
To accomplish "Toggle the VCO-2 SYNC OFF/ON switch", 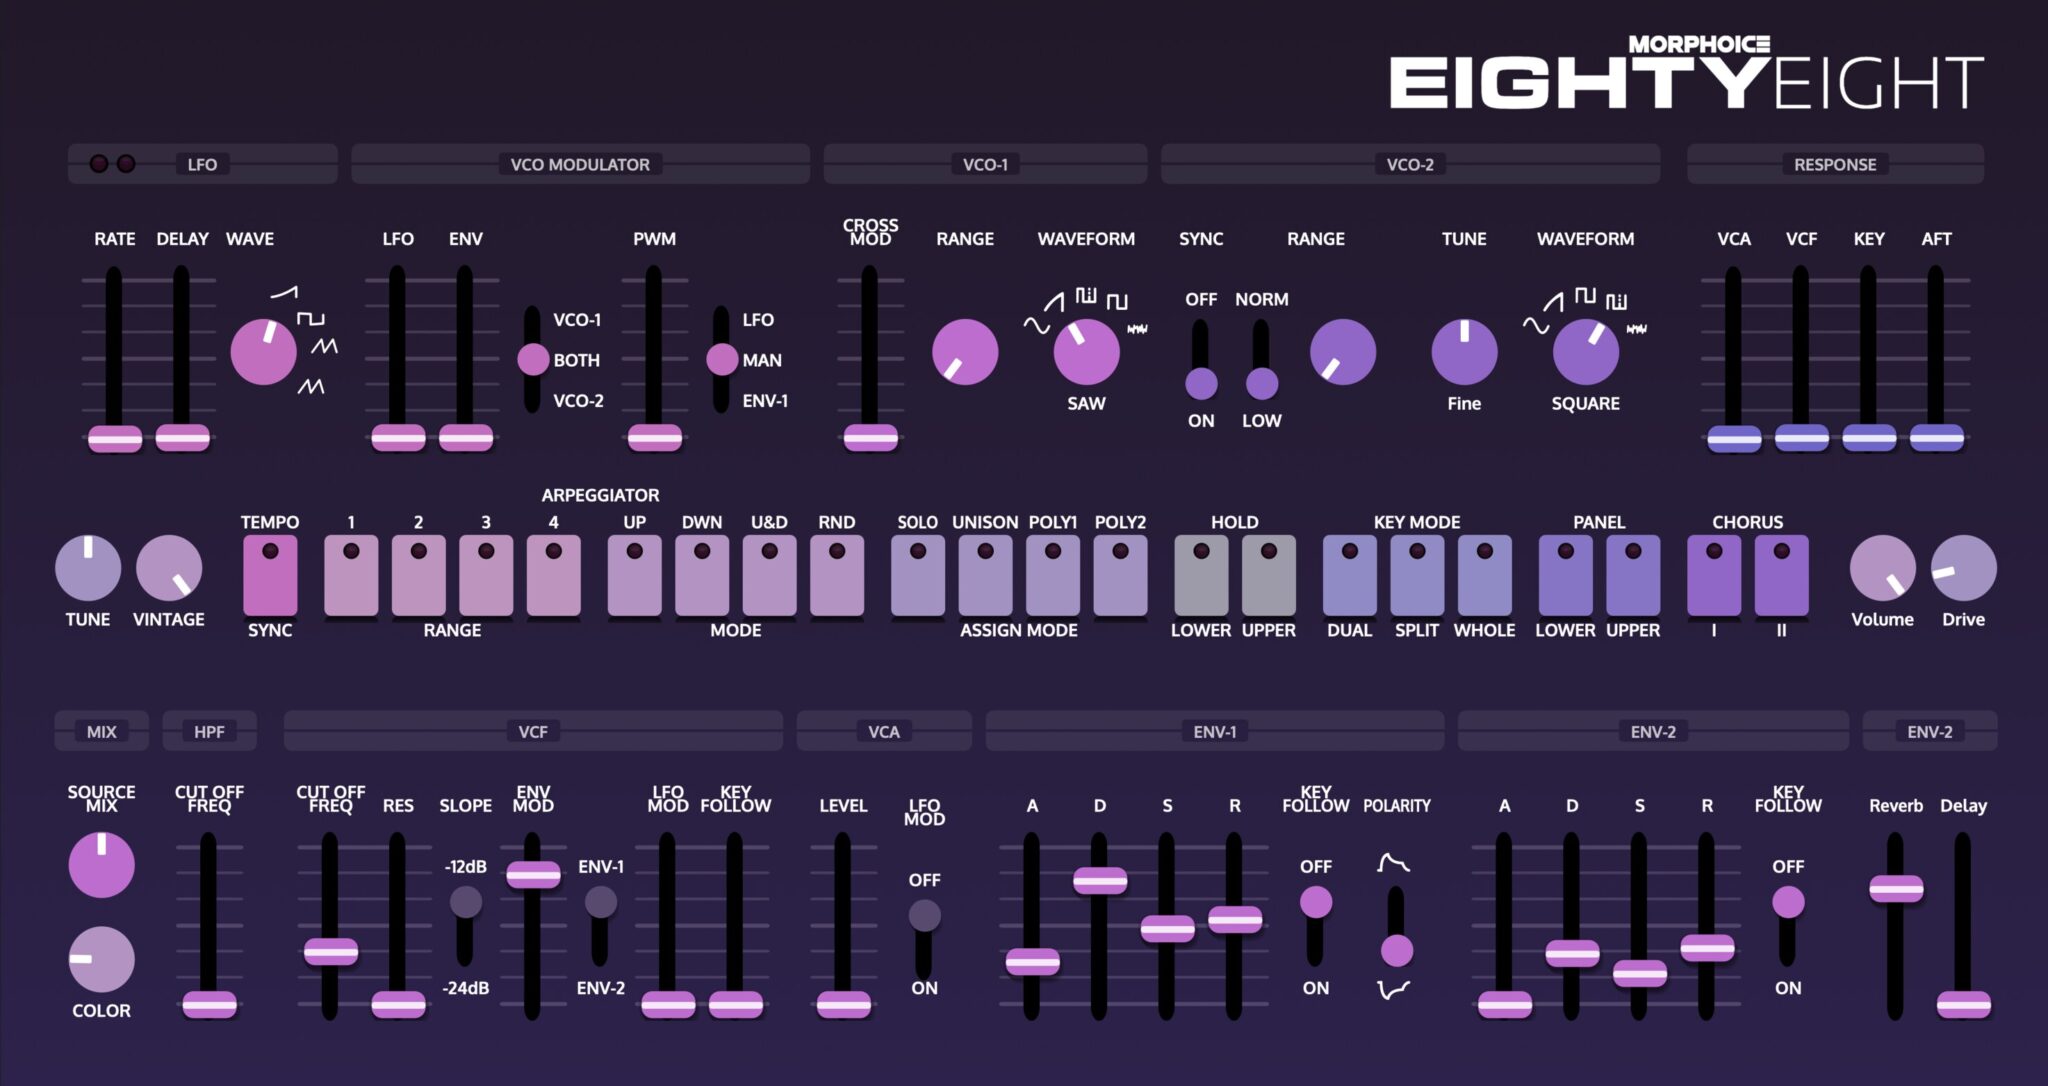I will click(1201, 360).
